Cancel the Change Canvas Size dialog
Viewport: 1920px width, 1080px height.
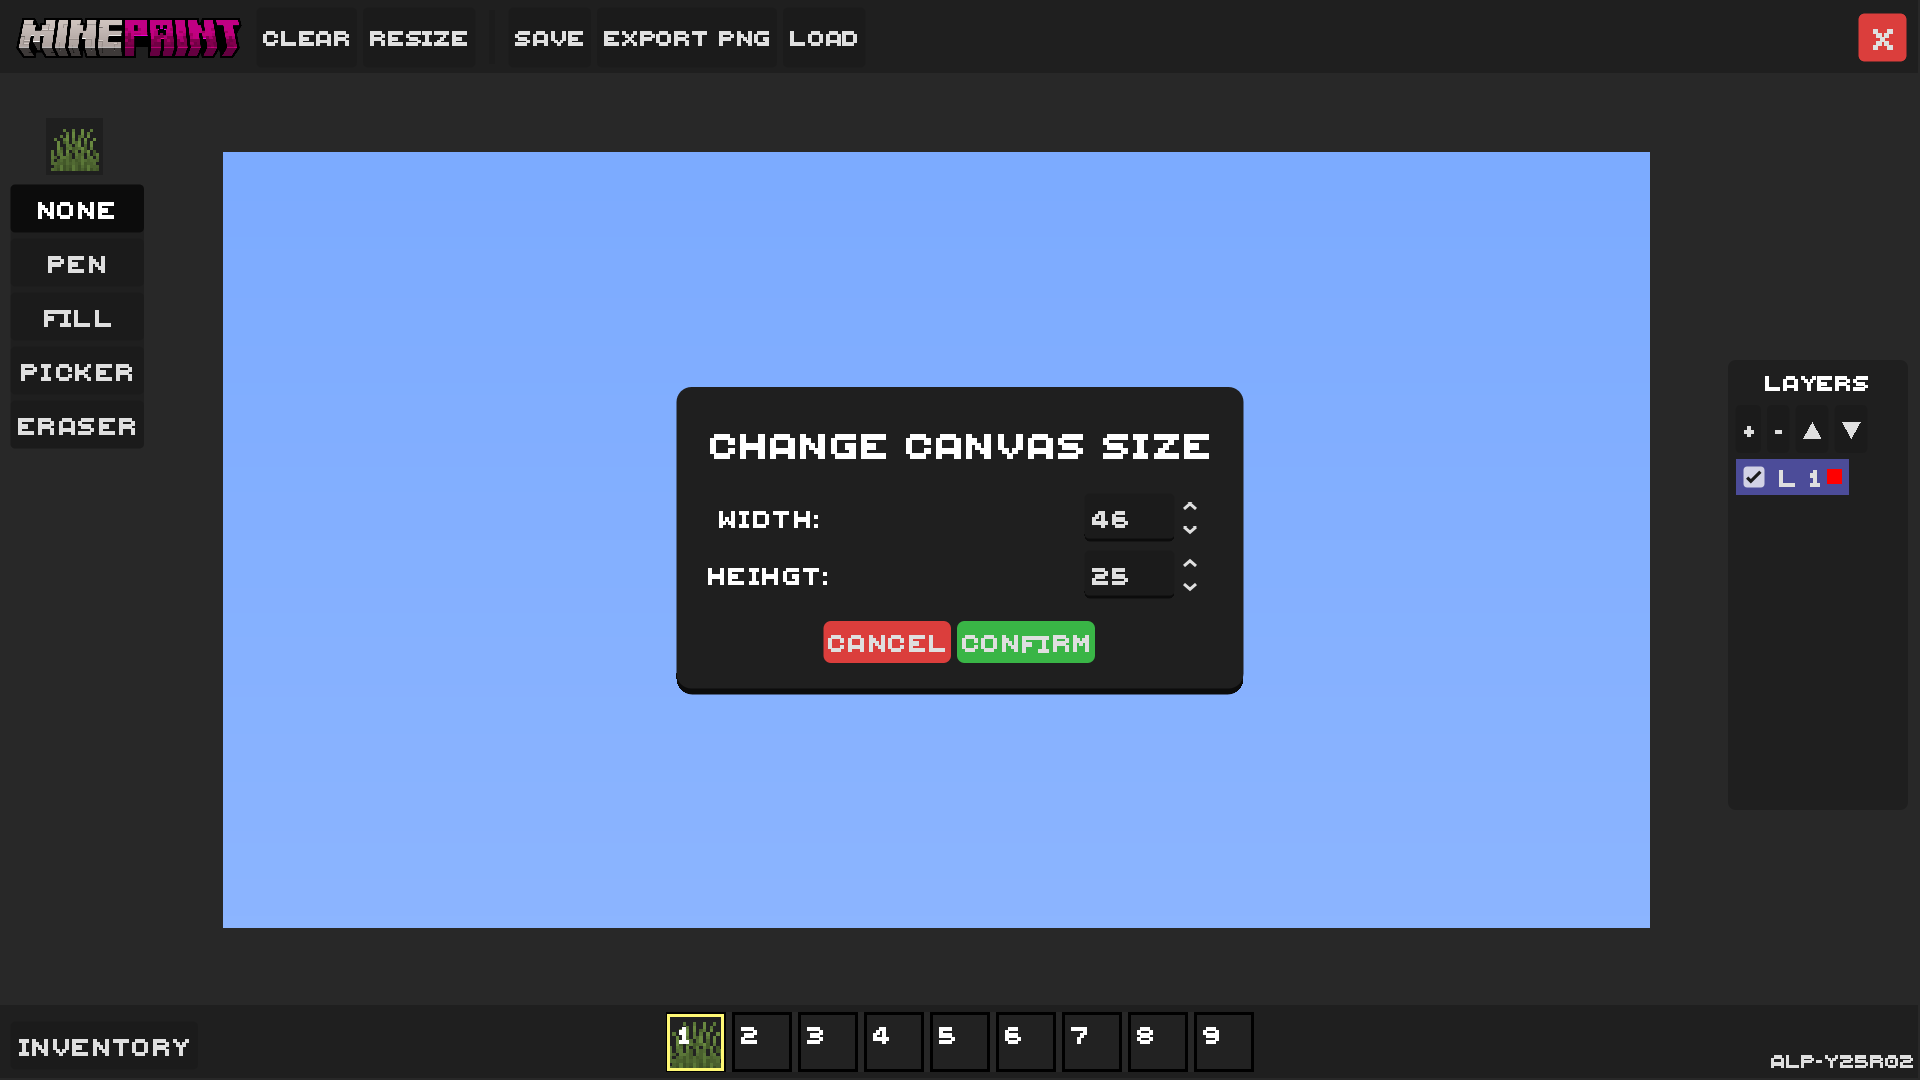(x=886, y=642)
